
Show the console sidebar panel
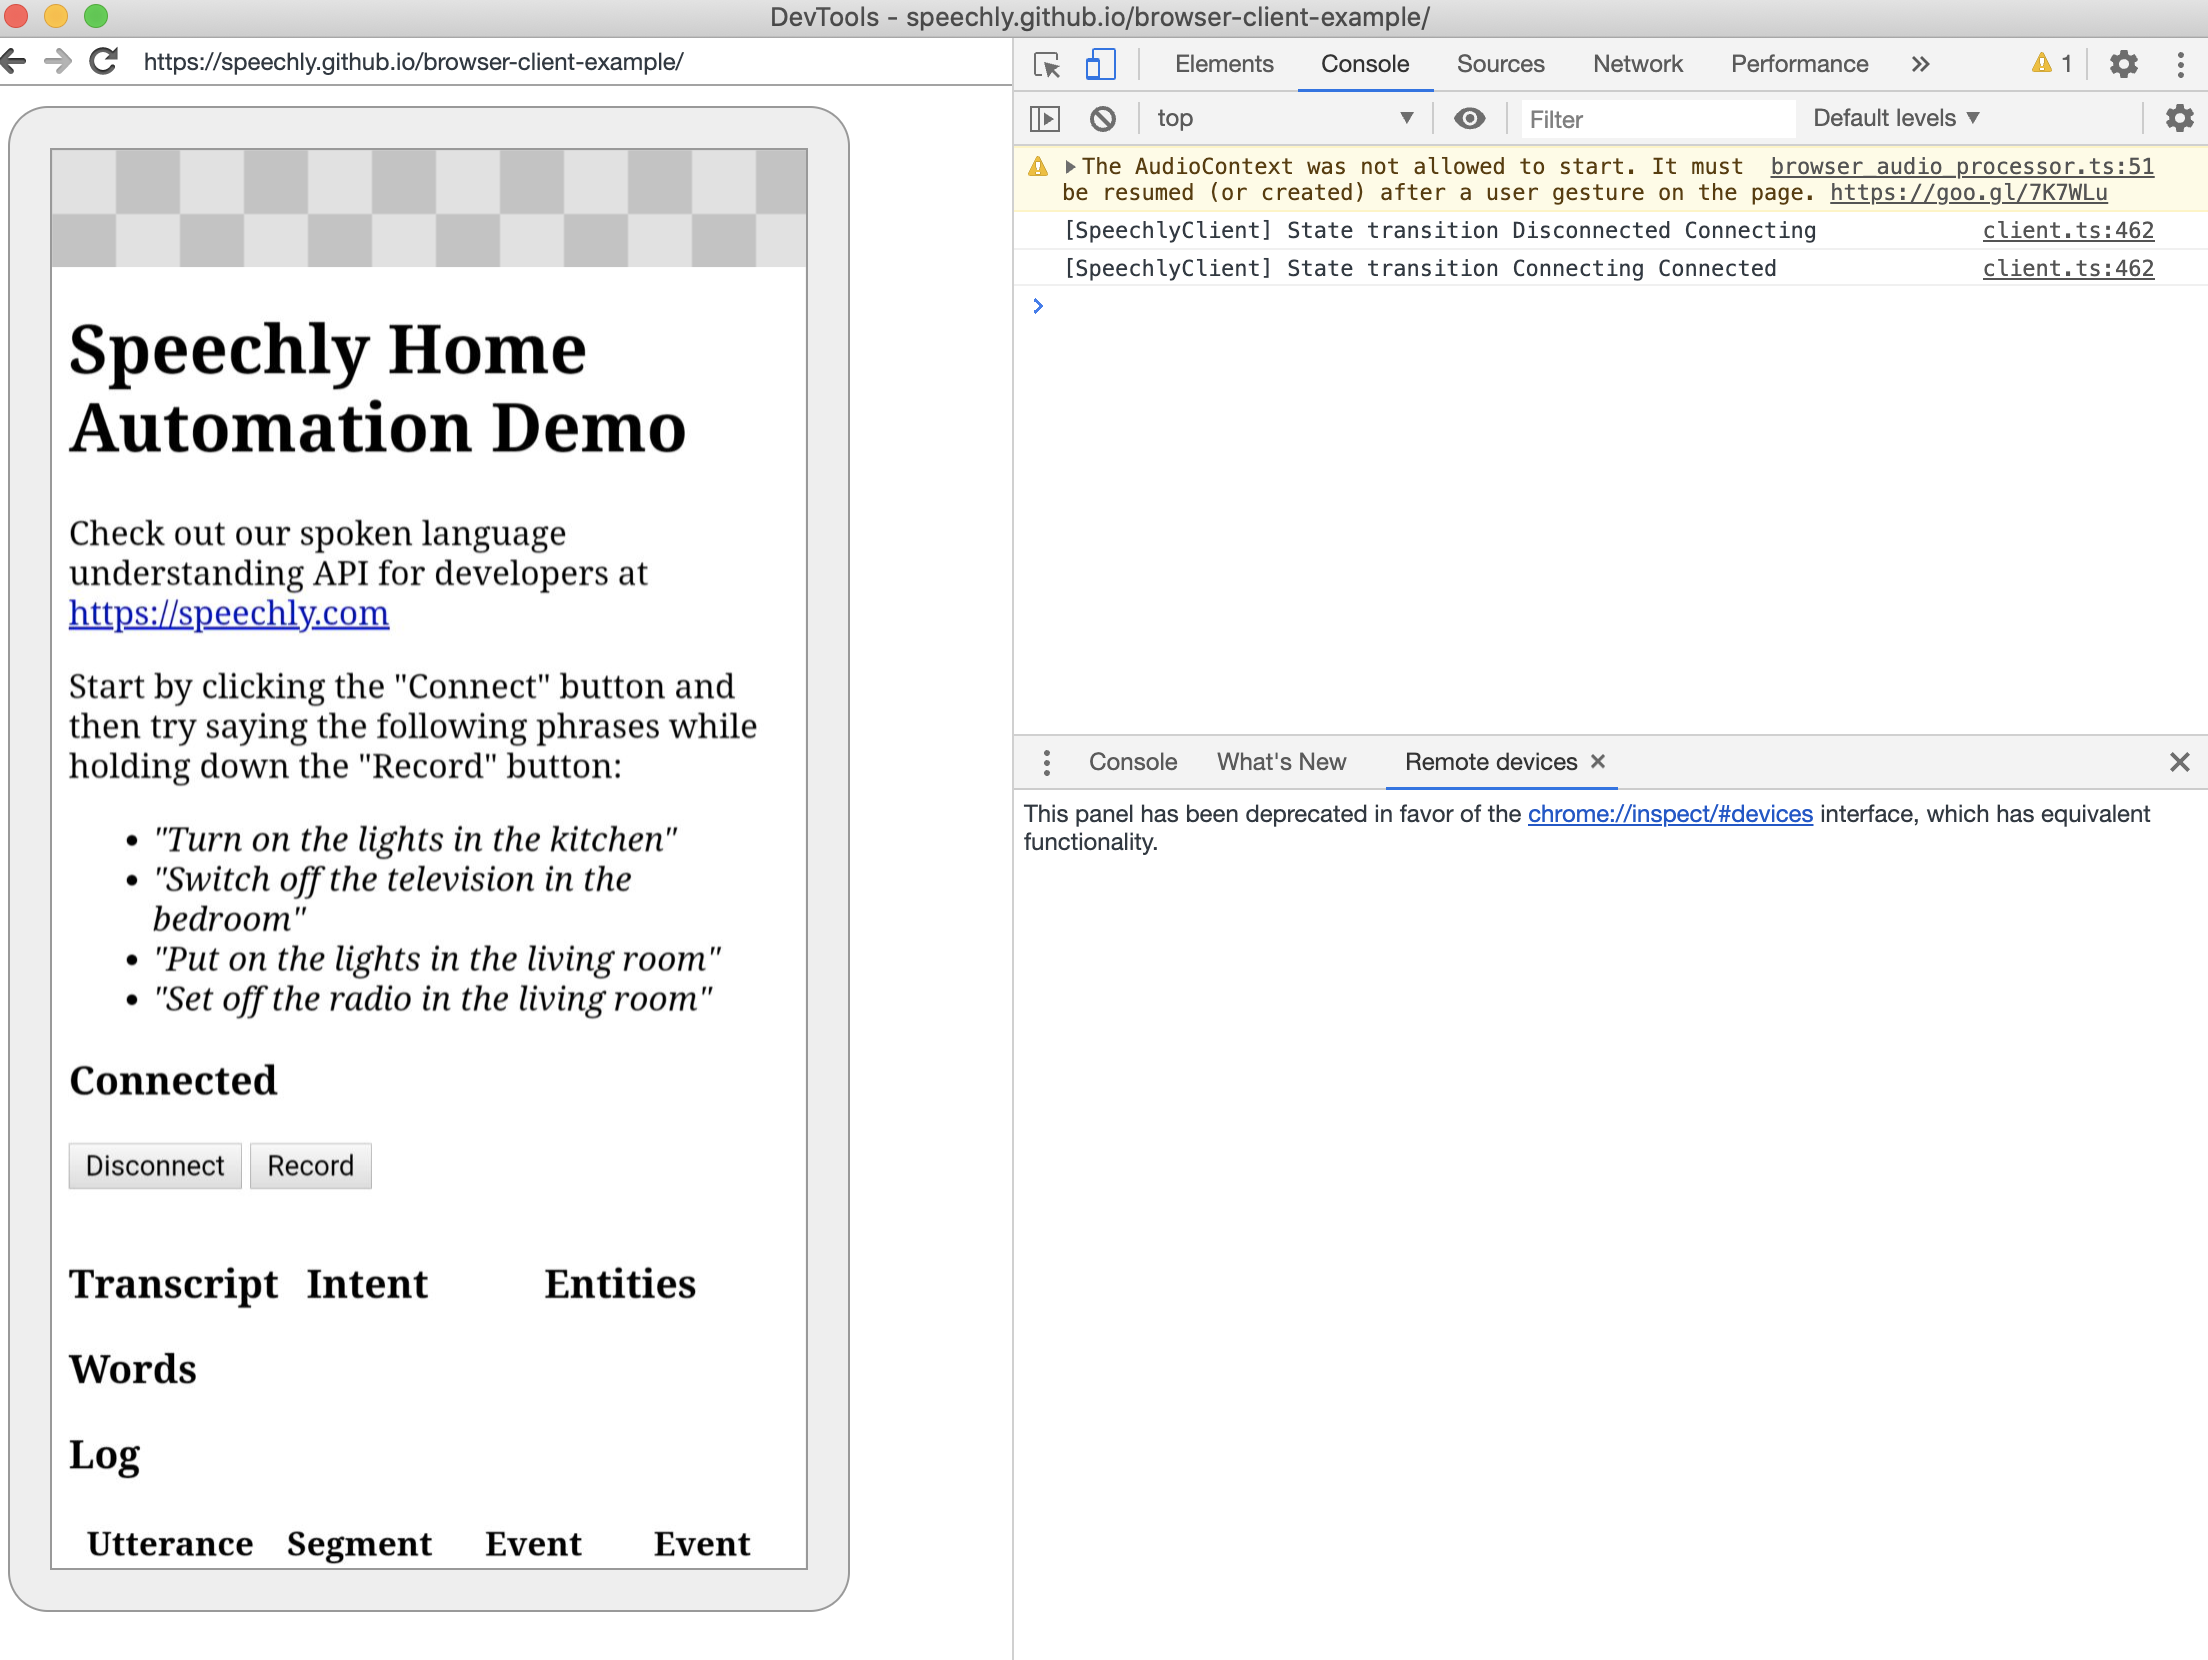pos(1045,118)
